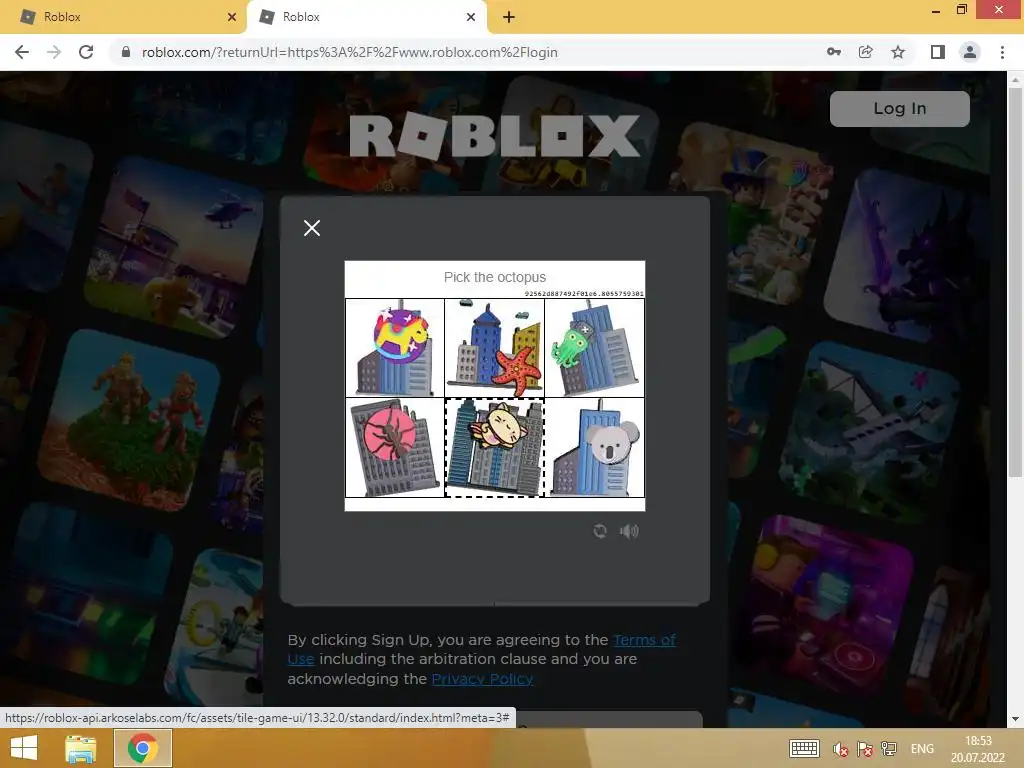Click the Log In button

tap(899, 108)
